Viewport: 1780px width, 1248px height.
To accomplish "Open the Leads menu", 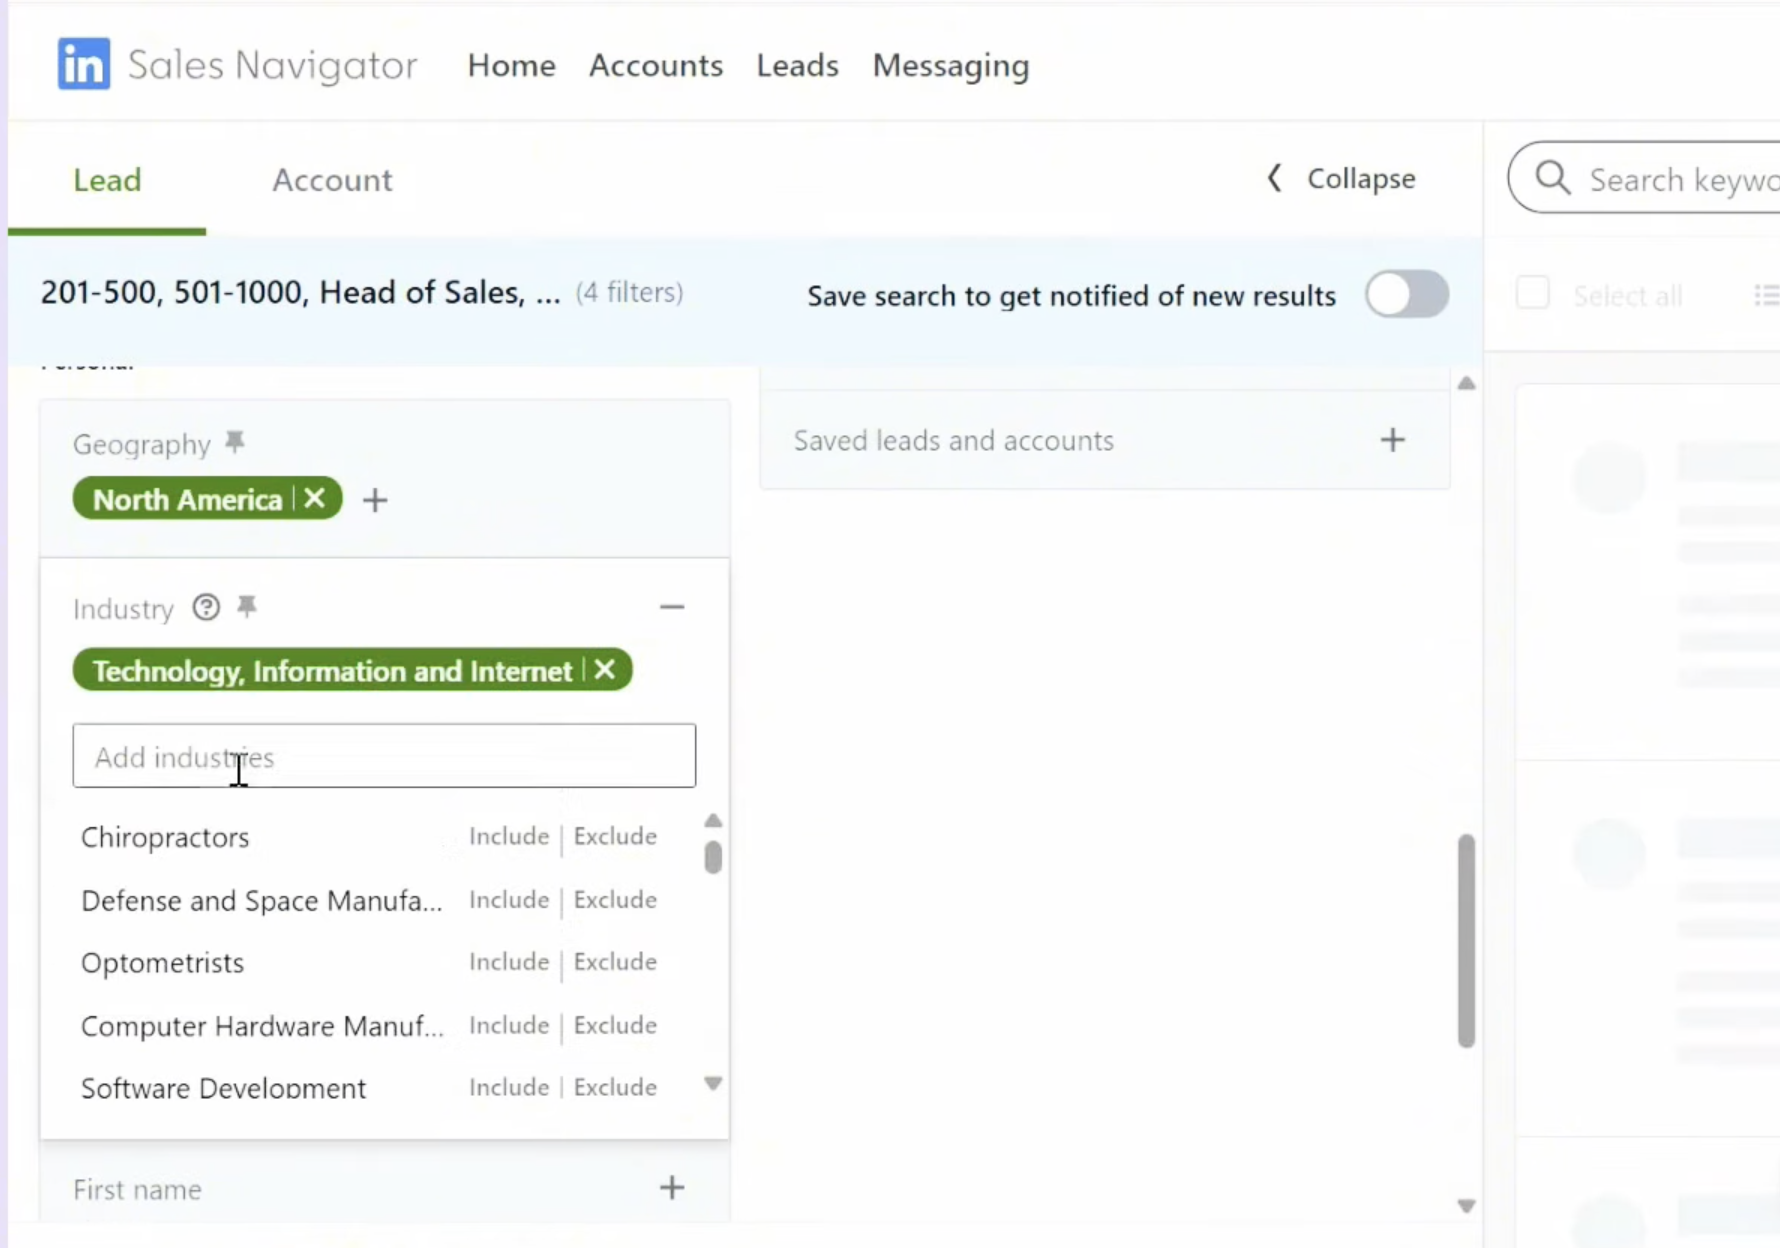I will pyautogui.click(x=797, y=66).
